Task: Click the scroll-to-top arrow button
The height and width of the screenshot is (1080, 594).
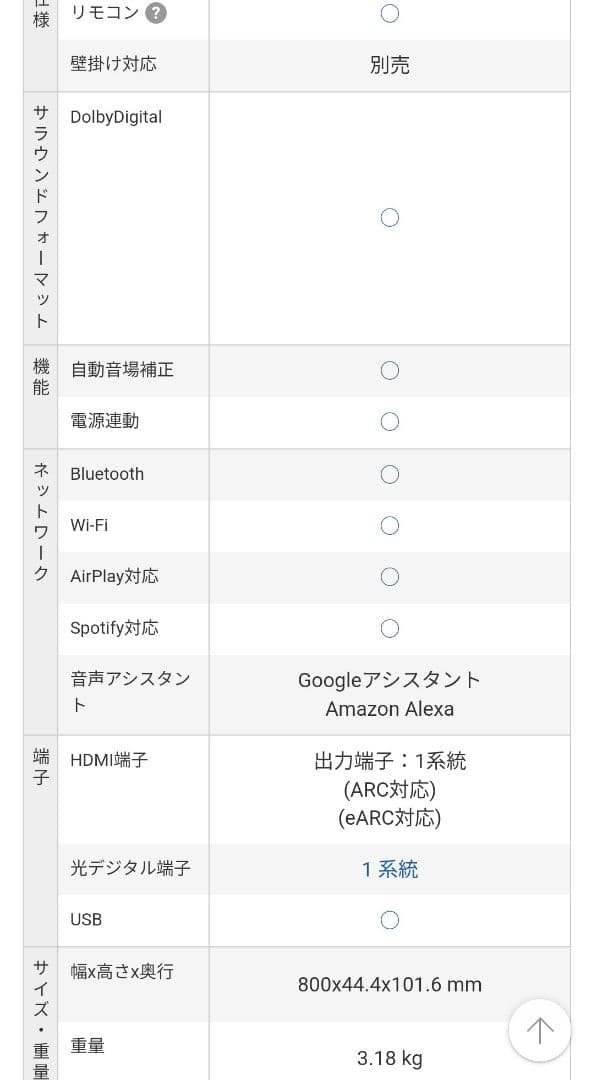Action: 540,1030
